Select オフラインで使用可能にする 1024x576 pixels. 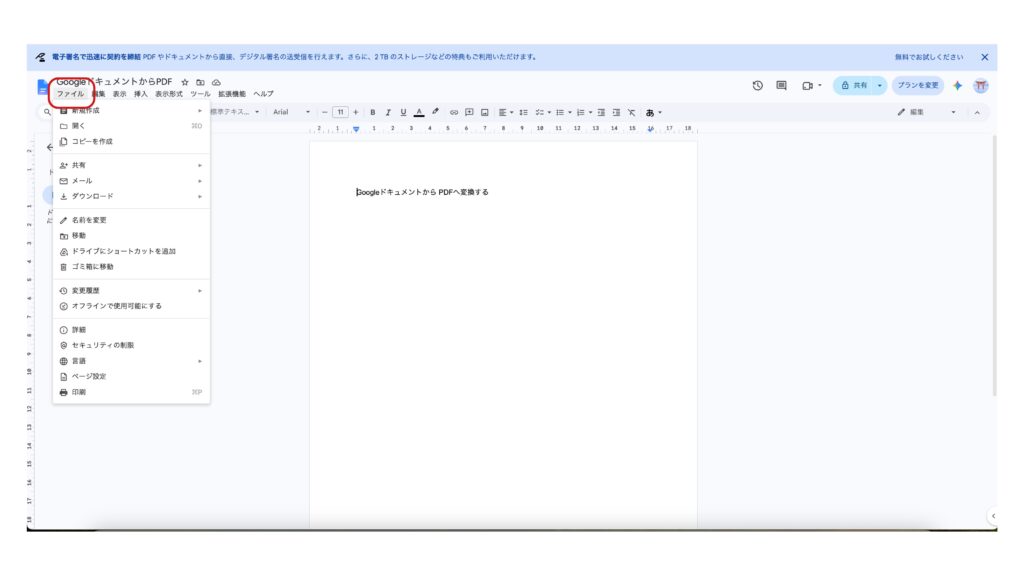point(131,306)
